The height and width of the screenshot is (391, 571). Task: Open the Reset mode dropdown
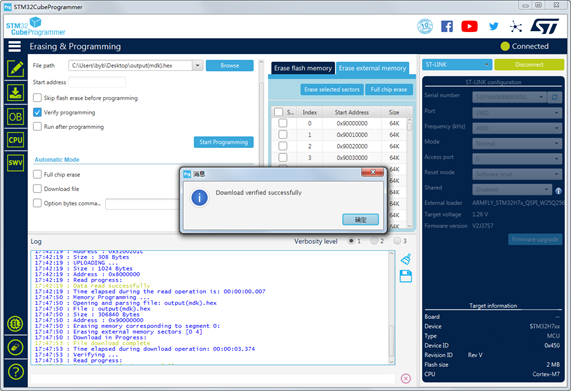click(x=517, y=174)
